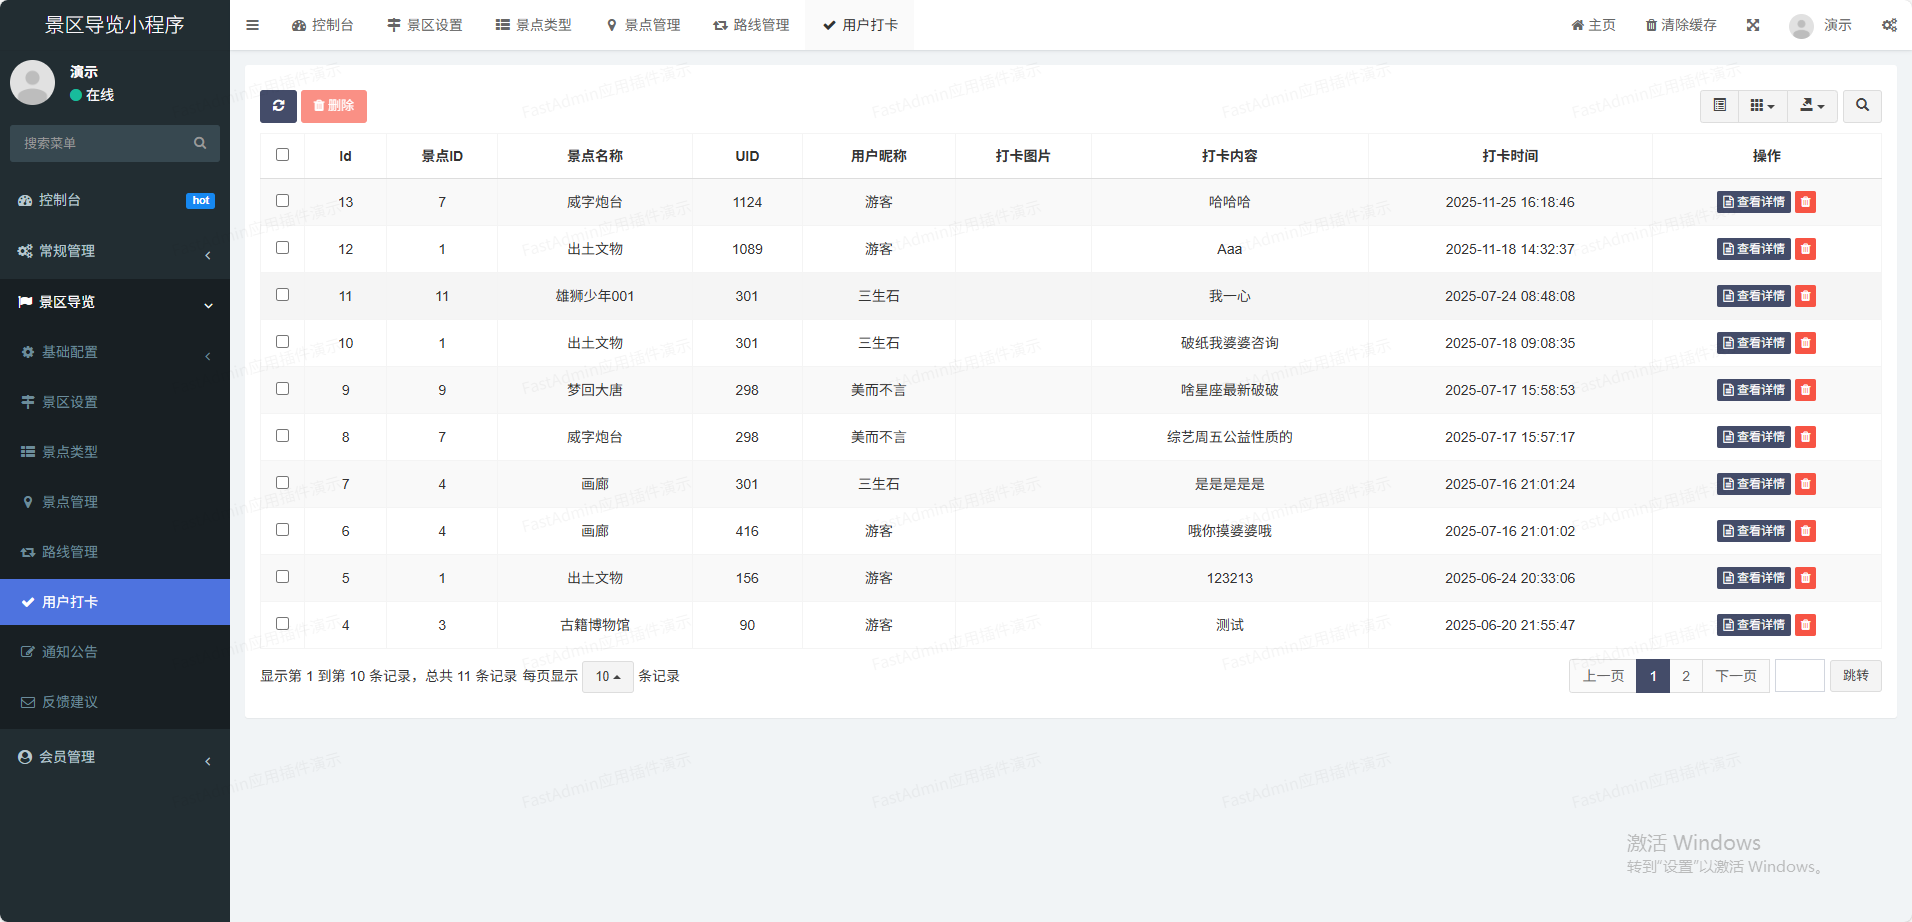Click the fullscreen icon in header
Viewport: 1912px width, 922px height.
click(1753, 25)
